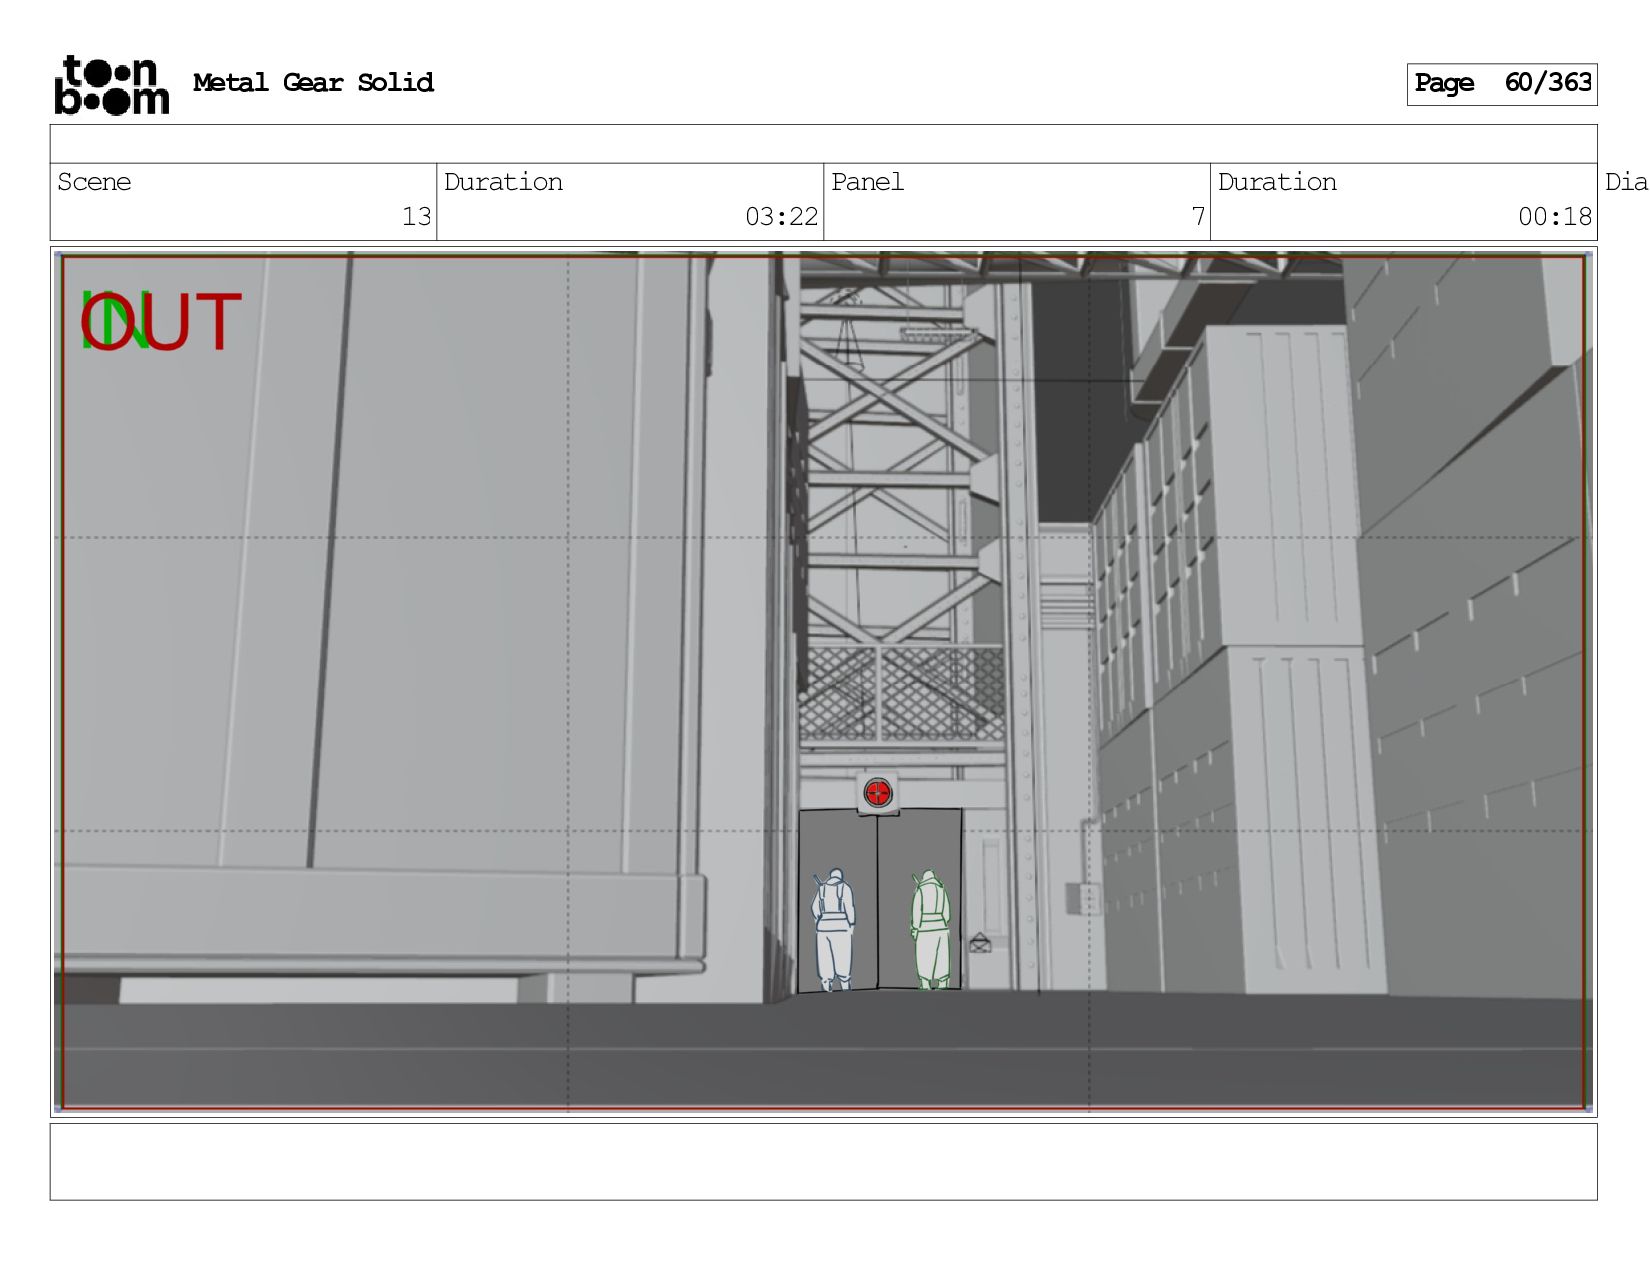
Task: Click the panel duration value '00:18'
Action: click(x=1555, y=217)
